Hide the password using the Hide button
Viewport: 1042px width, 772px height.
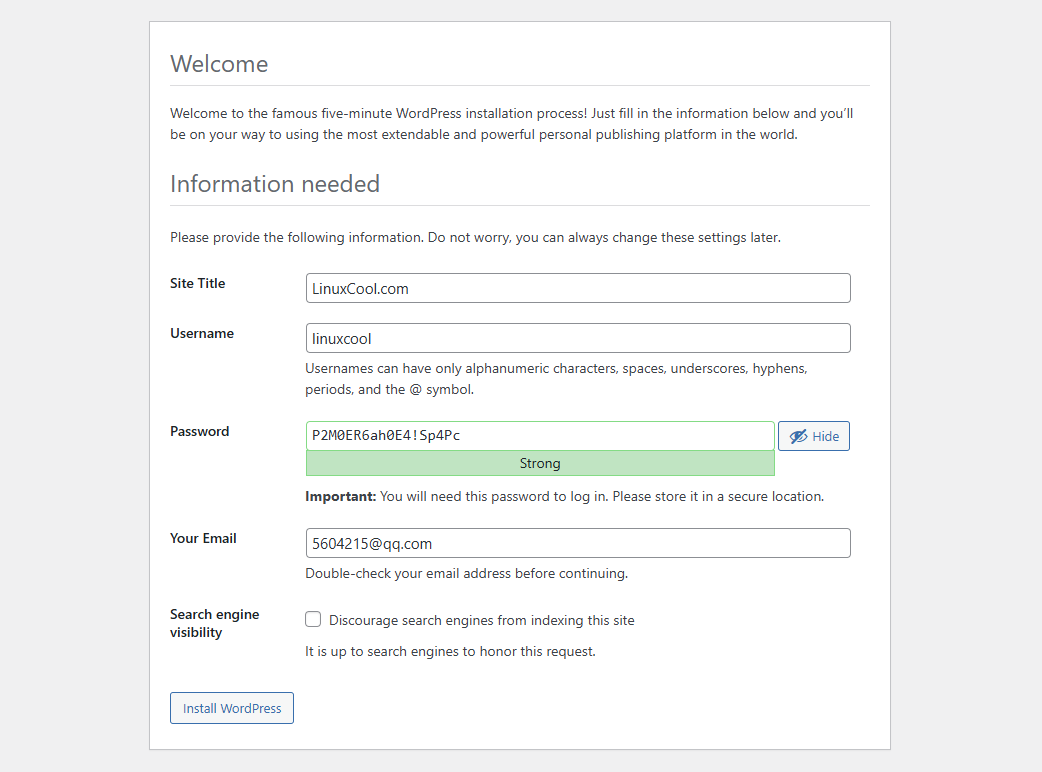(814, 436)
